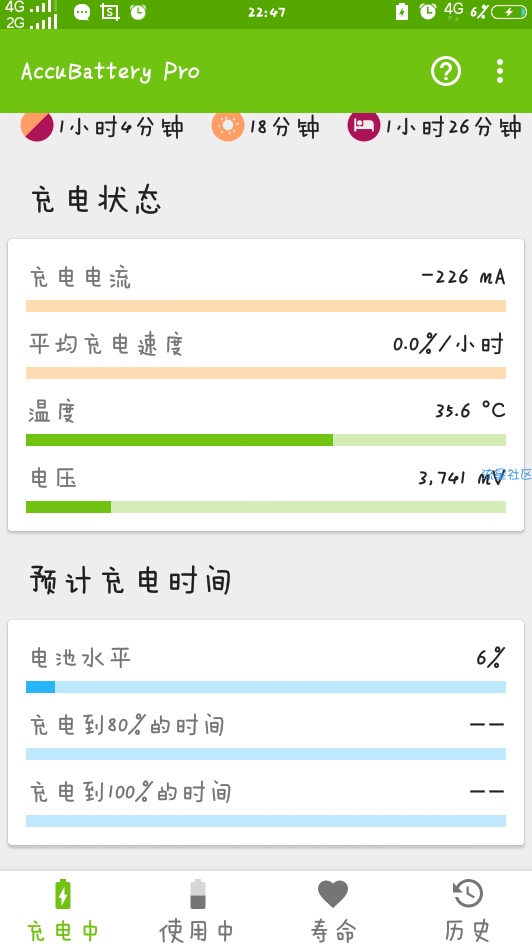This screenshot has height=949, width=532.
Task: Tap the 电压 voltage progress bar
Action: (266, 507)
